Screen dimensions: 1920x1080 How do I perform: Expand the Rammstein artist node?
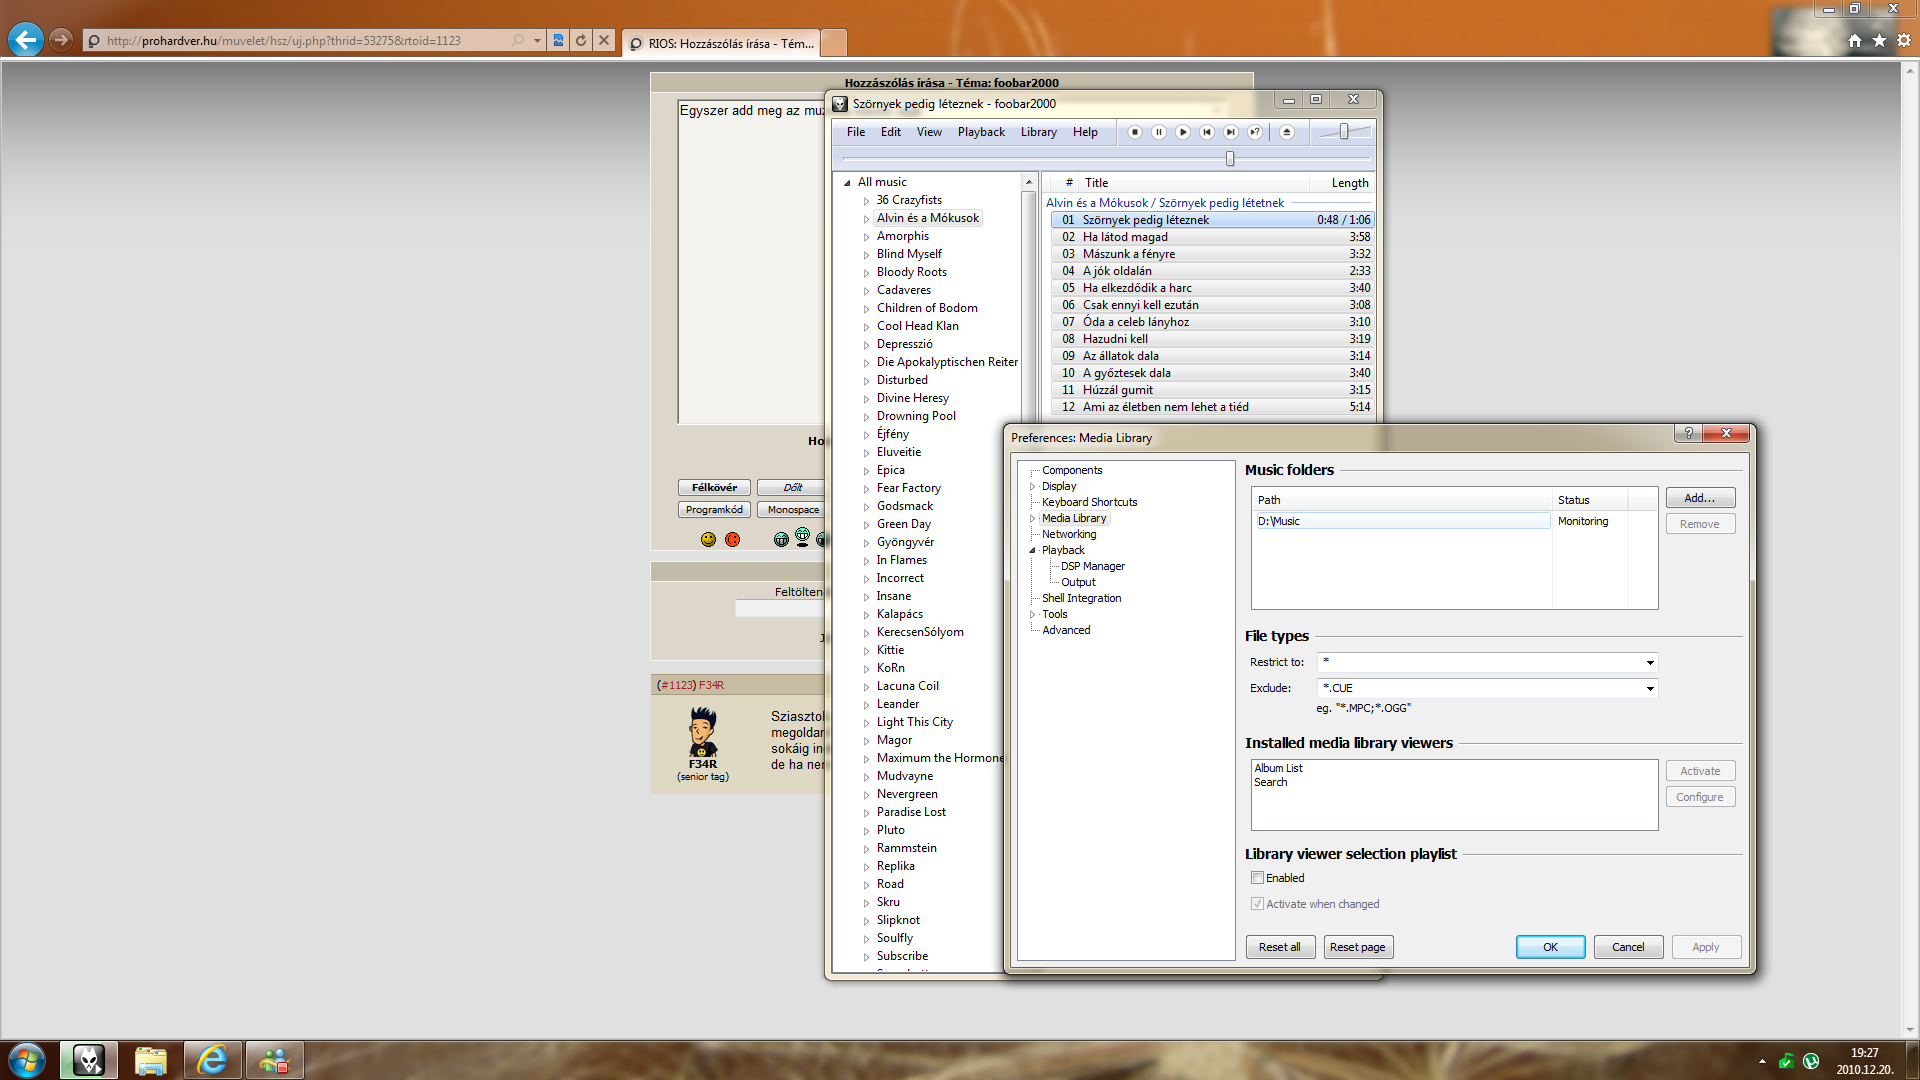pyautogui.click(x=867, y=849)
